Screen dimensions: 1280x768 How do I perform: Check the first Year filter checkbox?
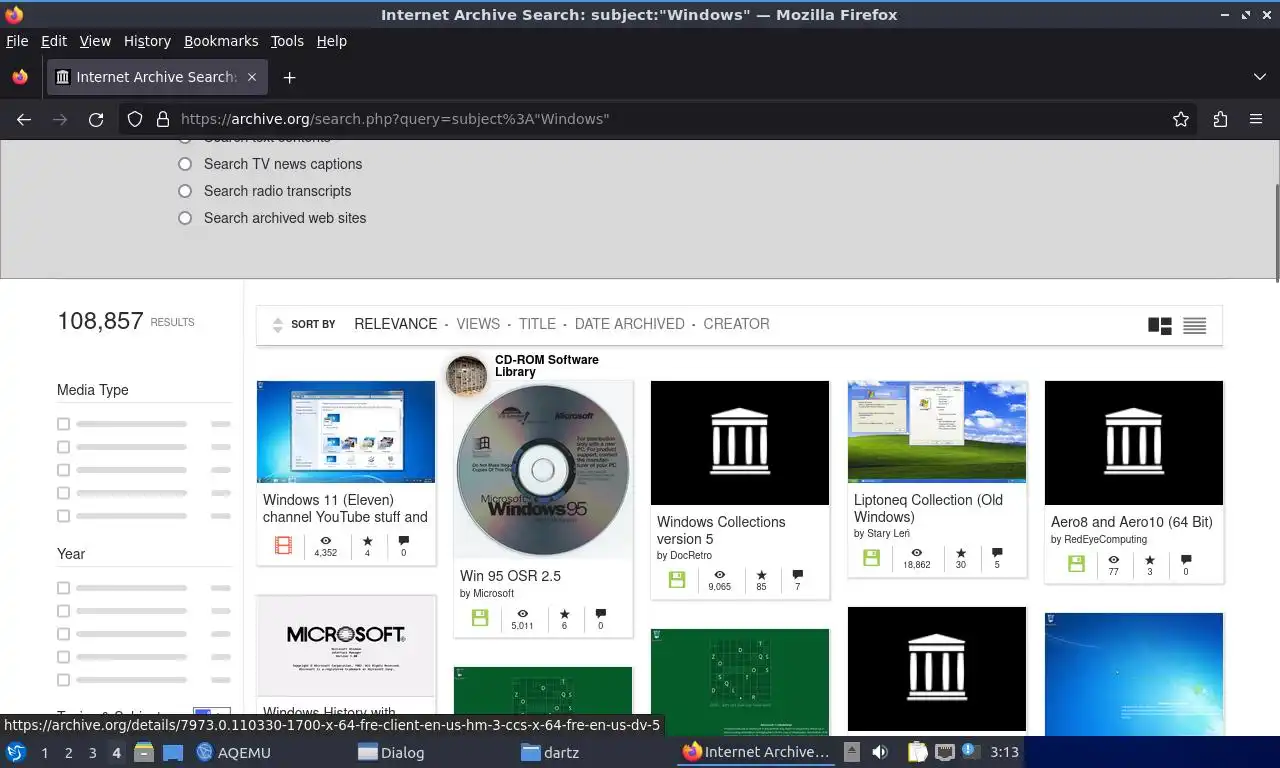tap(64, 588)
